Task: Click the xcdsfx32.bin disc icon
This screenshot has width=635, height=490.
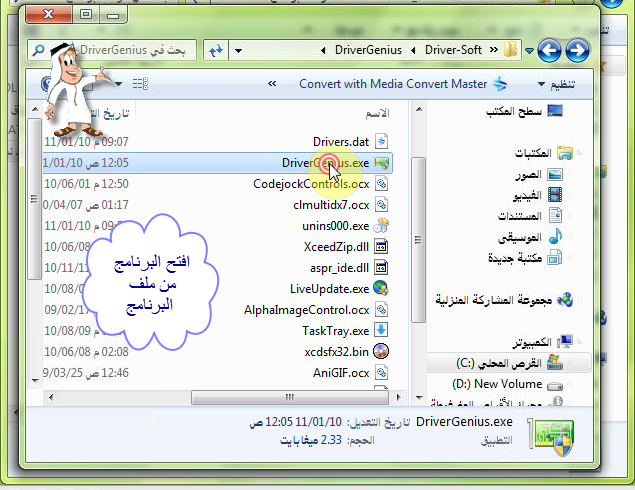Action: 381,352
